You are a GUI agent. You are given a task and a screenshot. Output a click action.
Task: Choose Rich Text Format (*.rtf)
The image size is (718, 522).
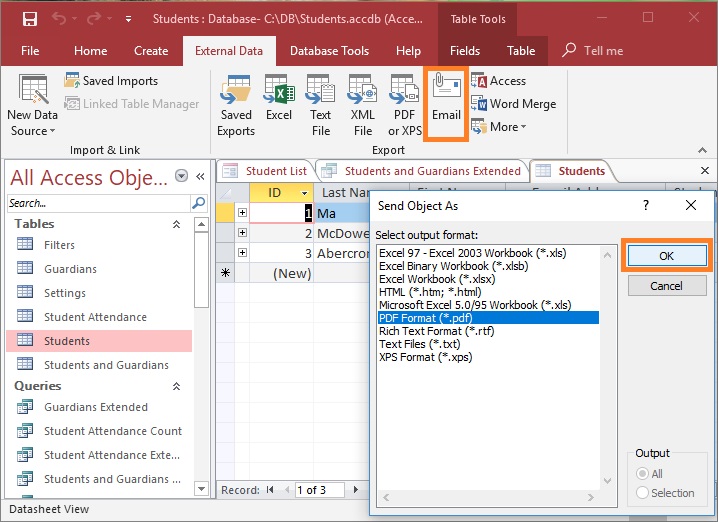pos(488,331)
